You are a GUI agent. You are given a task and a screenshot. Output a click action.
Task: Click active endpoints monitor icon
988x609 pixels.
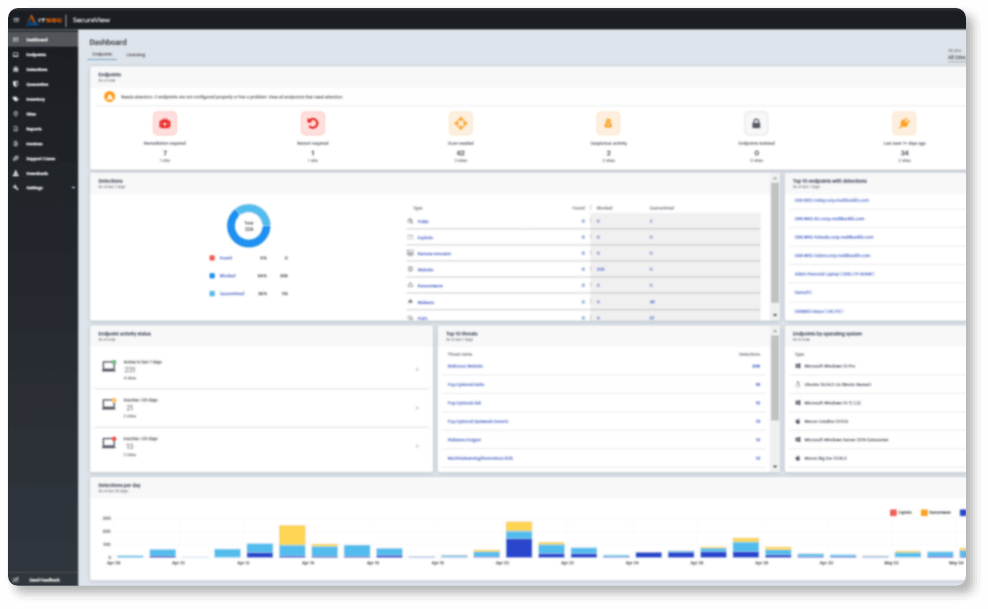(109, 366)
